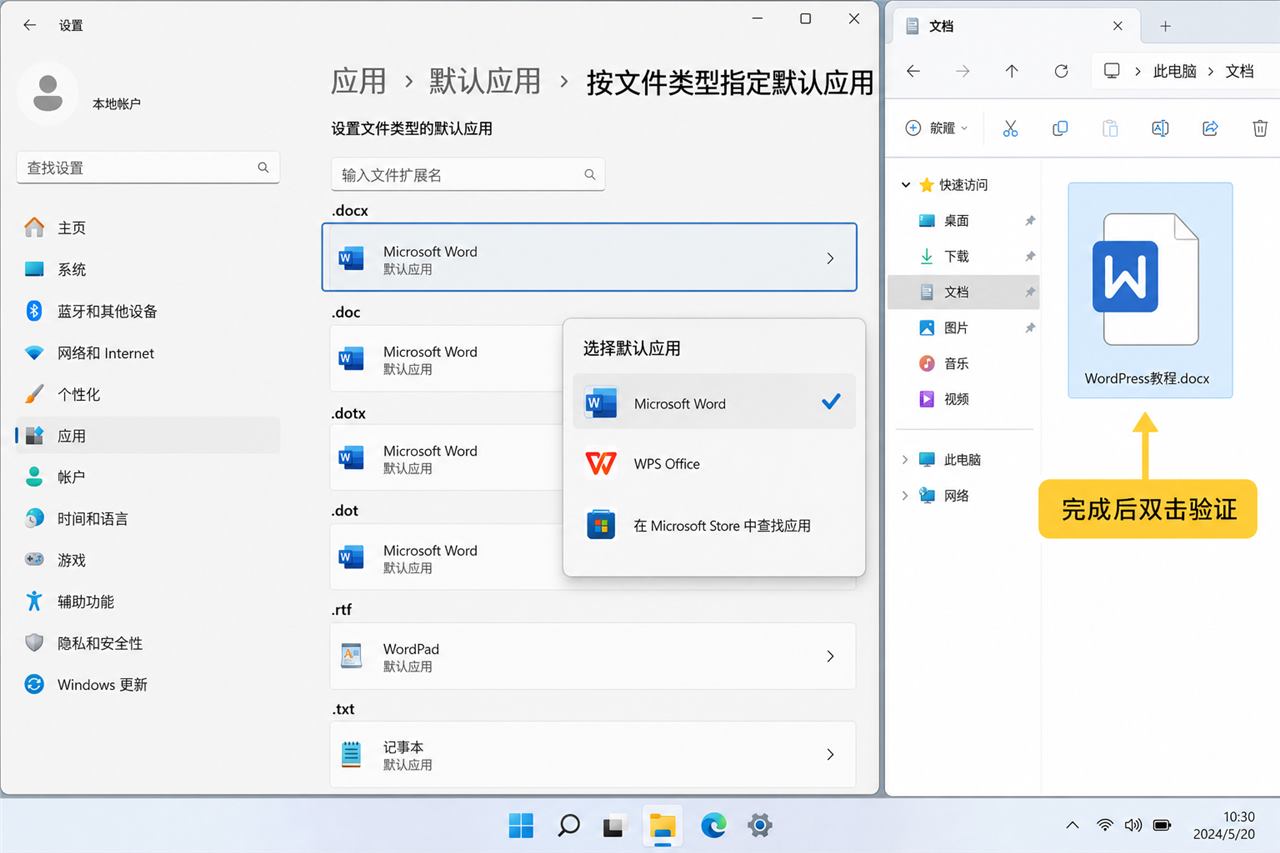The height and width of the screenshot is (853, 1280).
Task: Click the Rename icon in Explorer toolbar
Action: click(x=1160, y=128)
